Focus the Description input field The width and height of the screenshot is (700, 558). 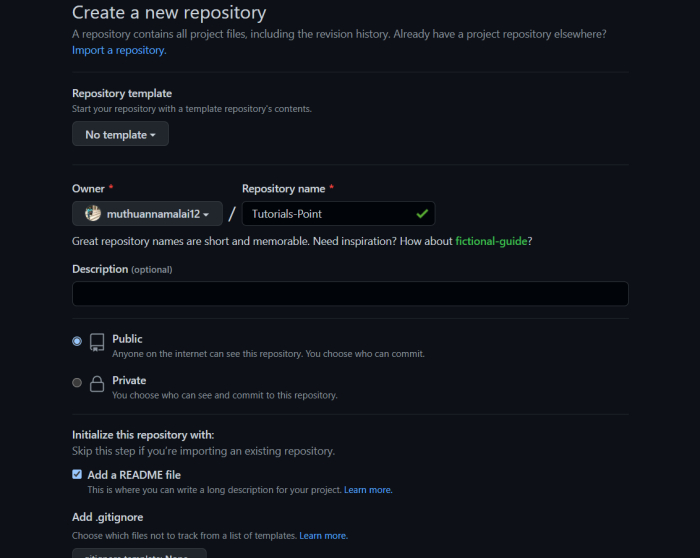tap(350, 294)
